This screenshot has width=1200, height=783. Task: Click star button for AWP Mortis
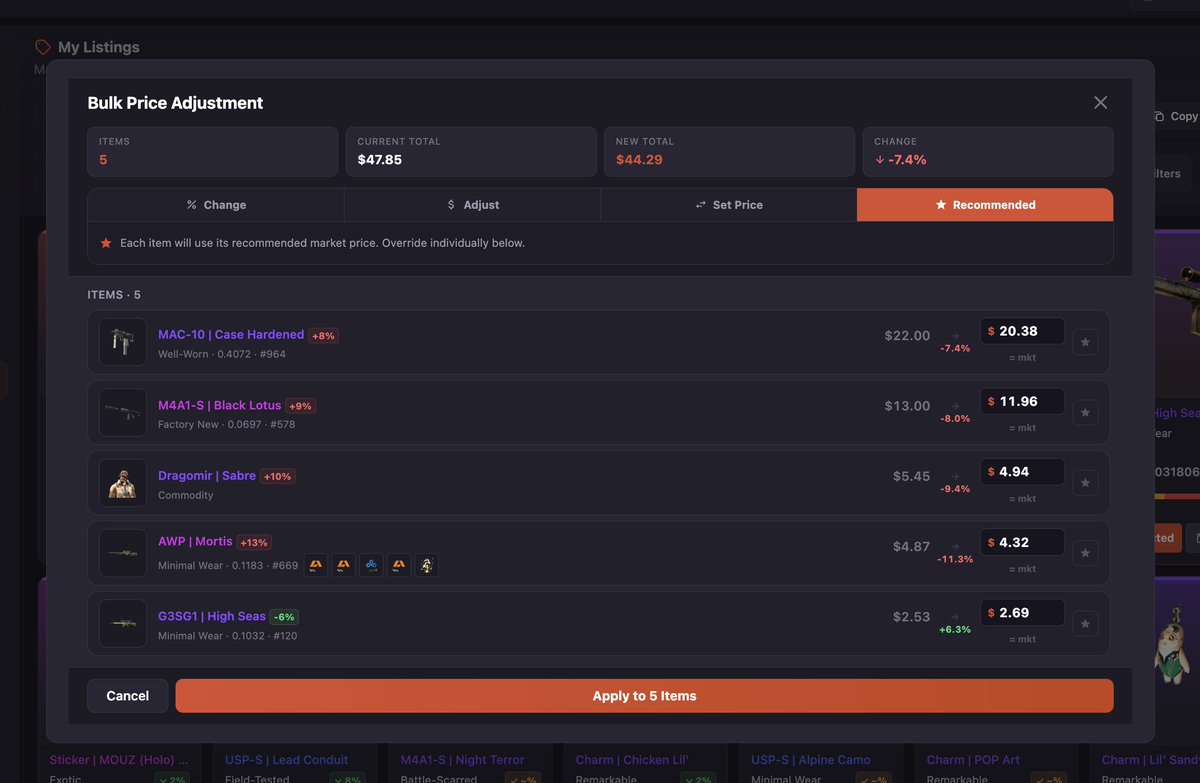pyautogui.click(x=1086, y=554)
